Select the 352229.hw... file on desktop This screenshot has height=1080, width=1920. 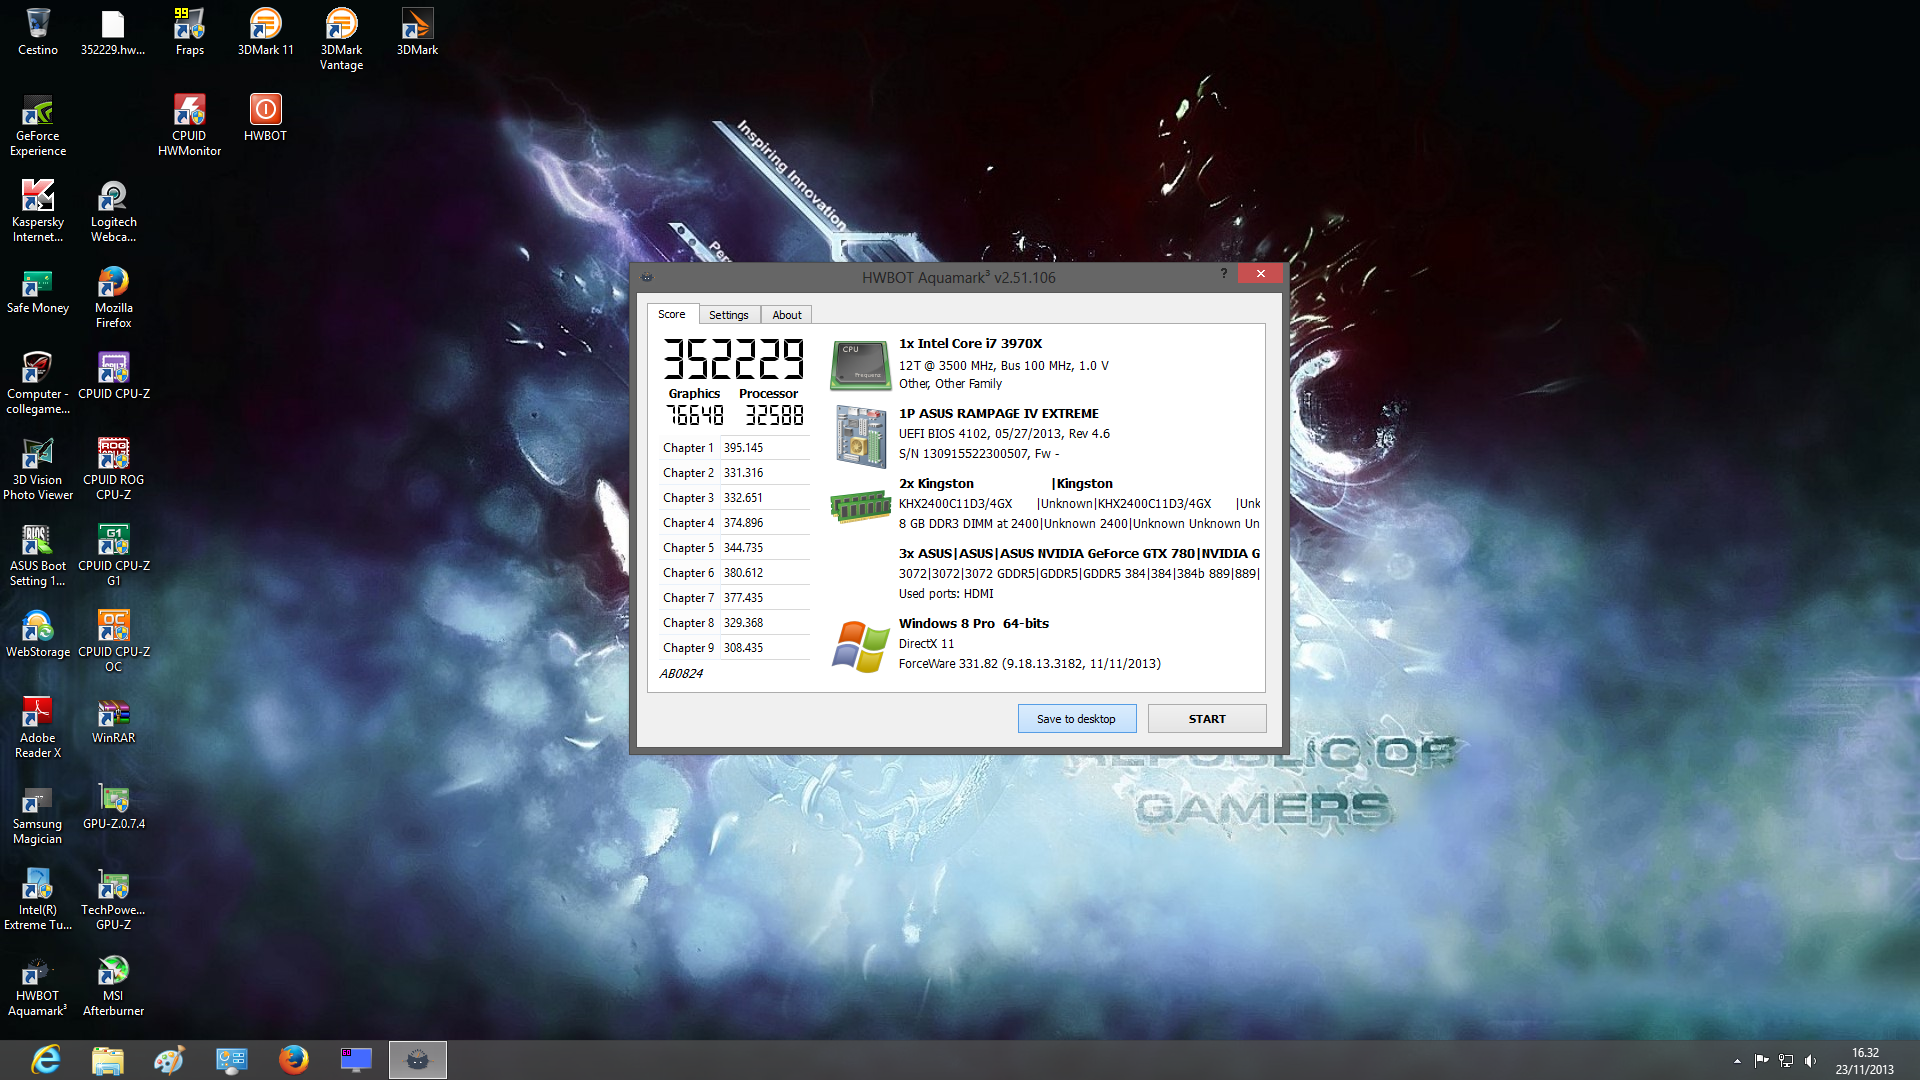[113, 32]
